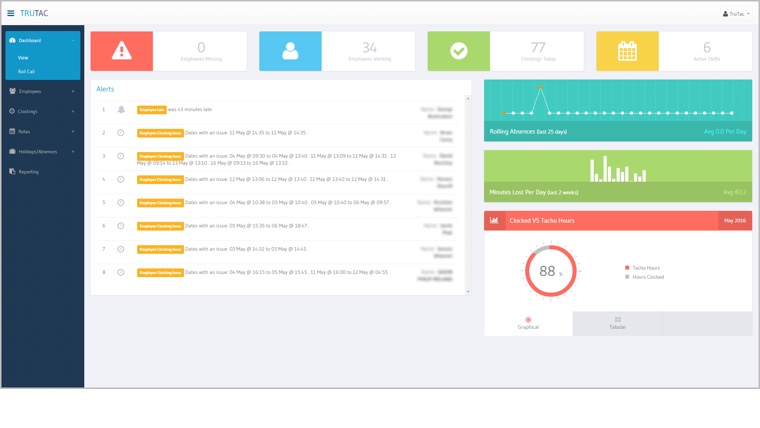Click the red warning triangle tile

click(x=122, y=51)
